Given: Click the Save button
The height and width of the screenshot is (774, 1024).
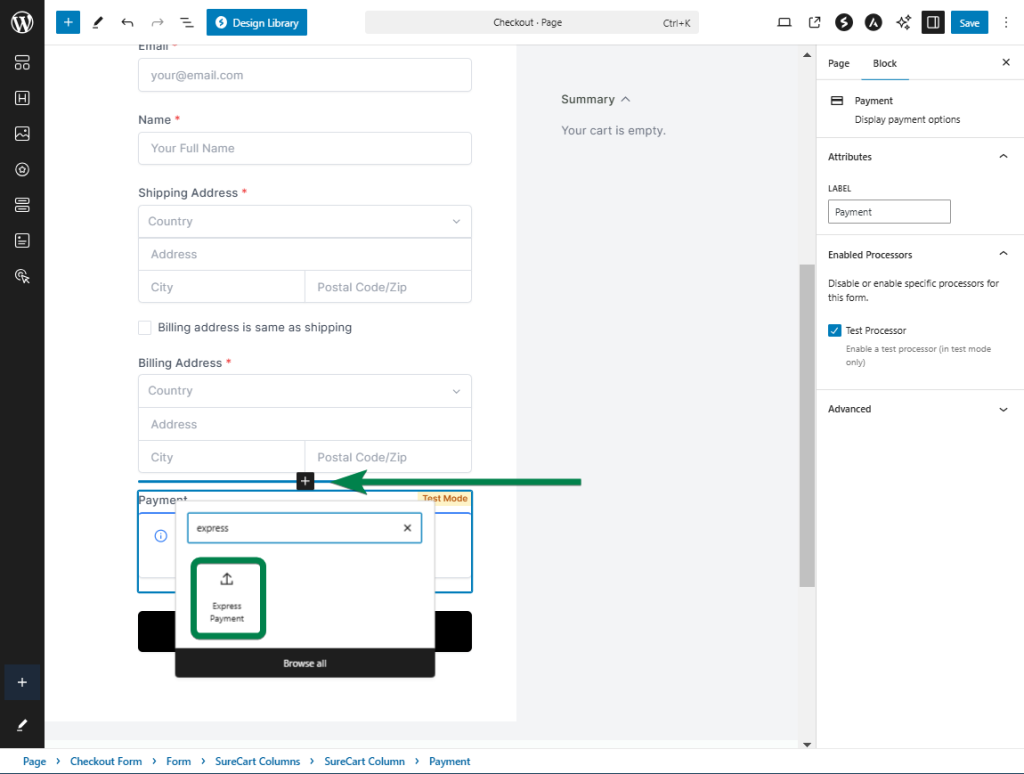Looking at the screenshot, I should point(969,22).
